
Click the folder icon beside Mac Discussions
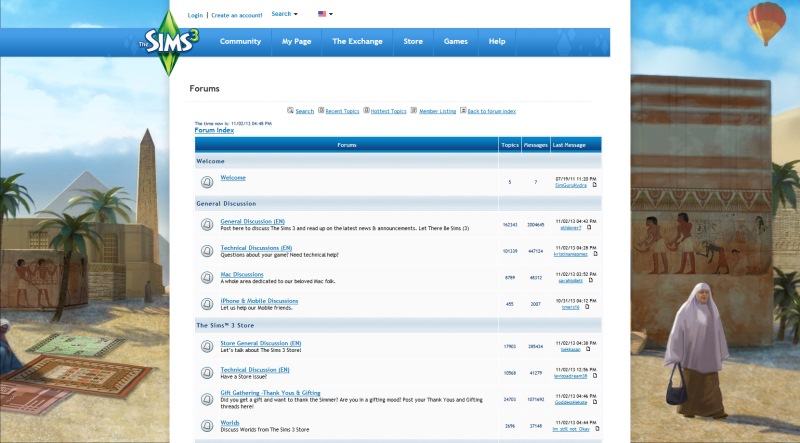point(207,278)
